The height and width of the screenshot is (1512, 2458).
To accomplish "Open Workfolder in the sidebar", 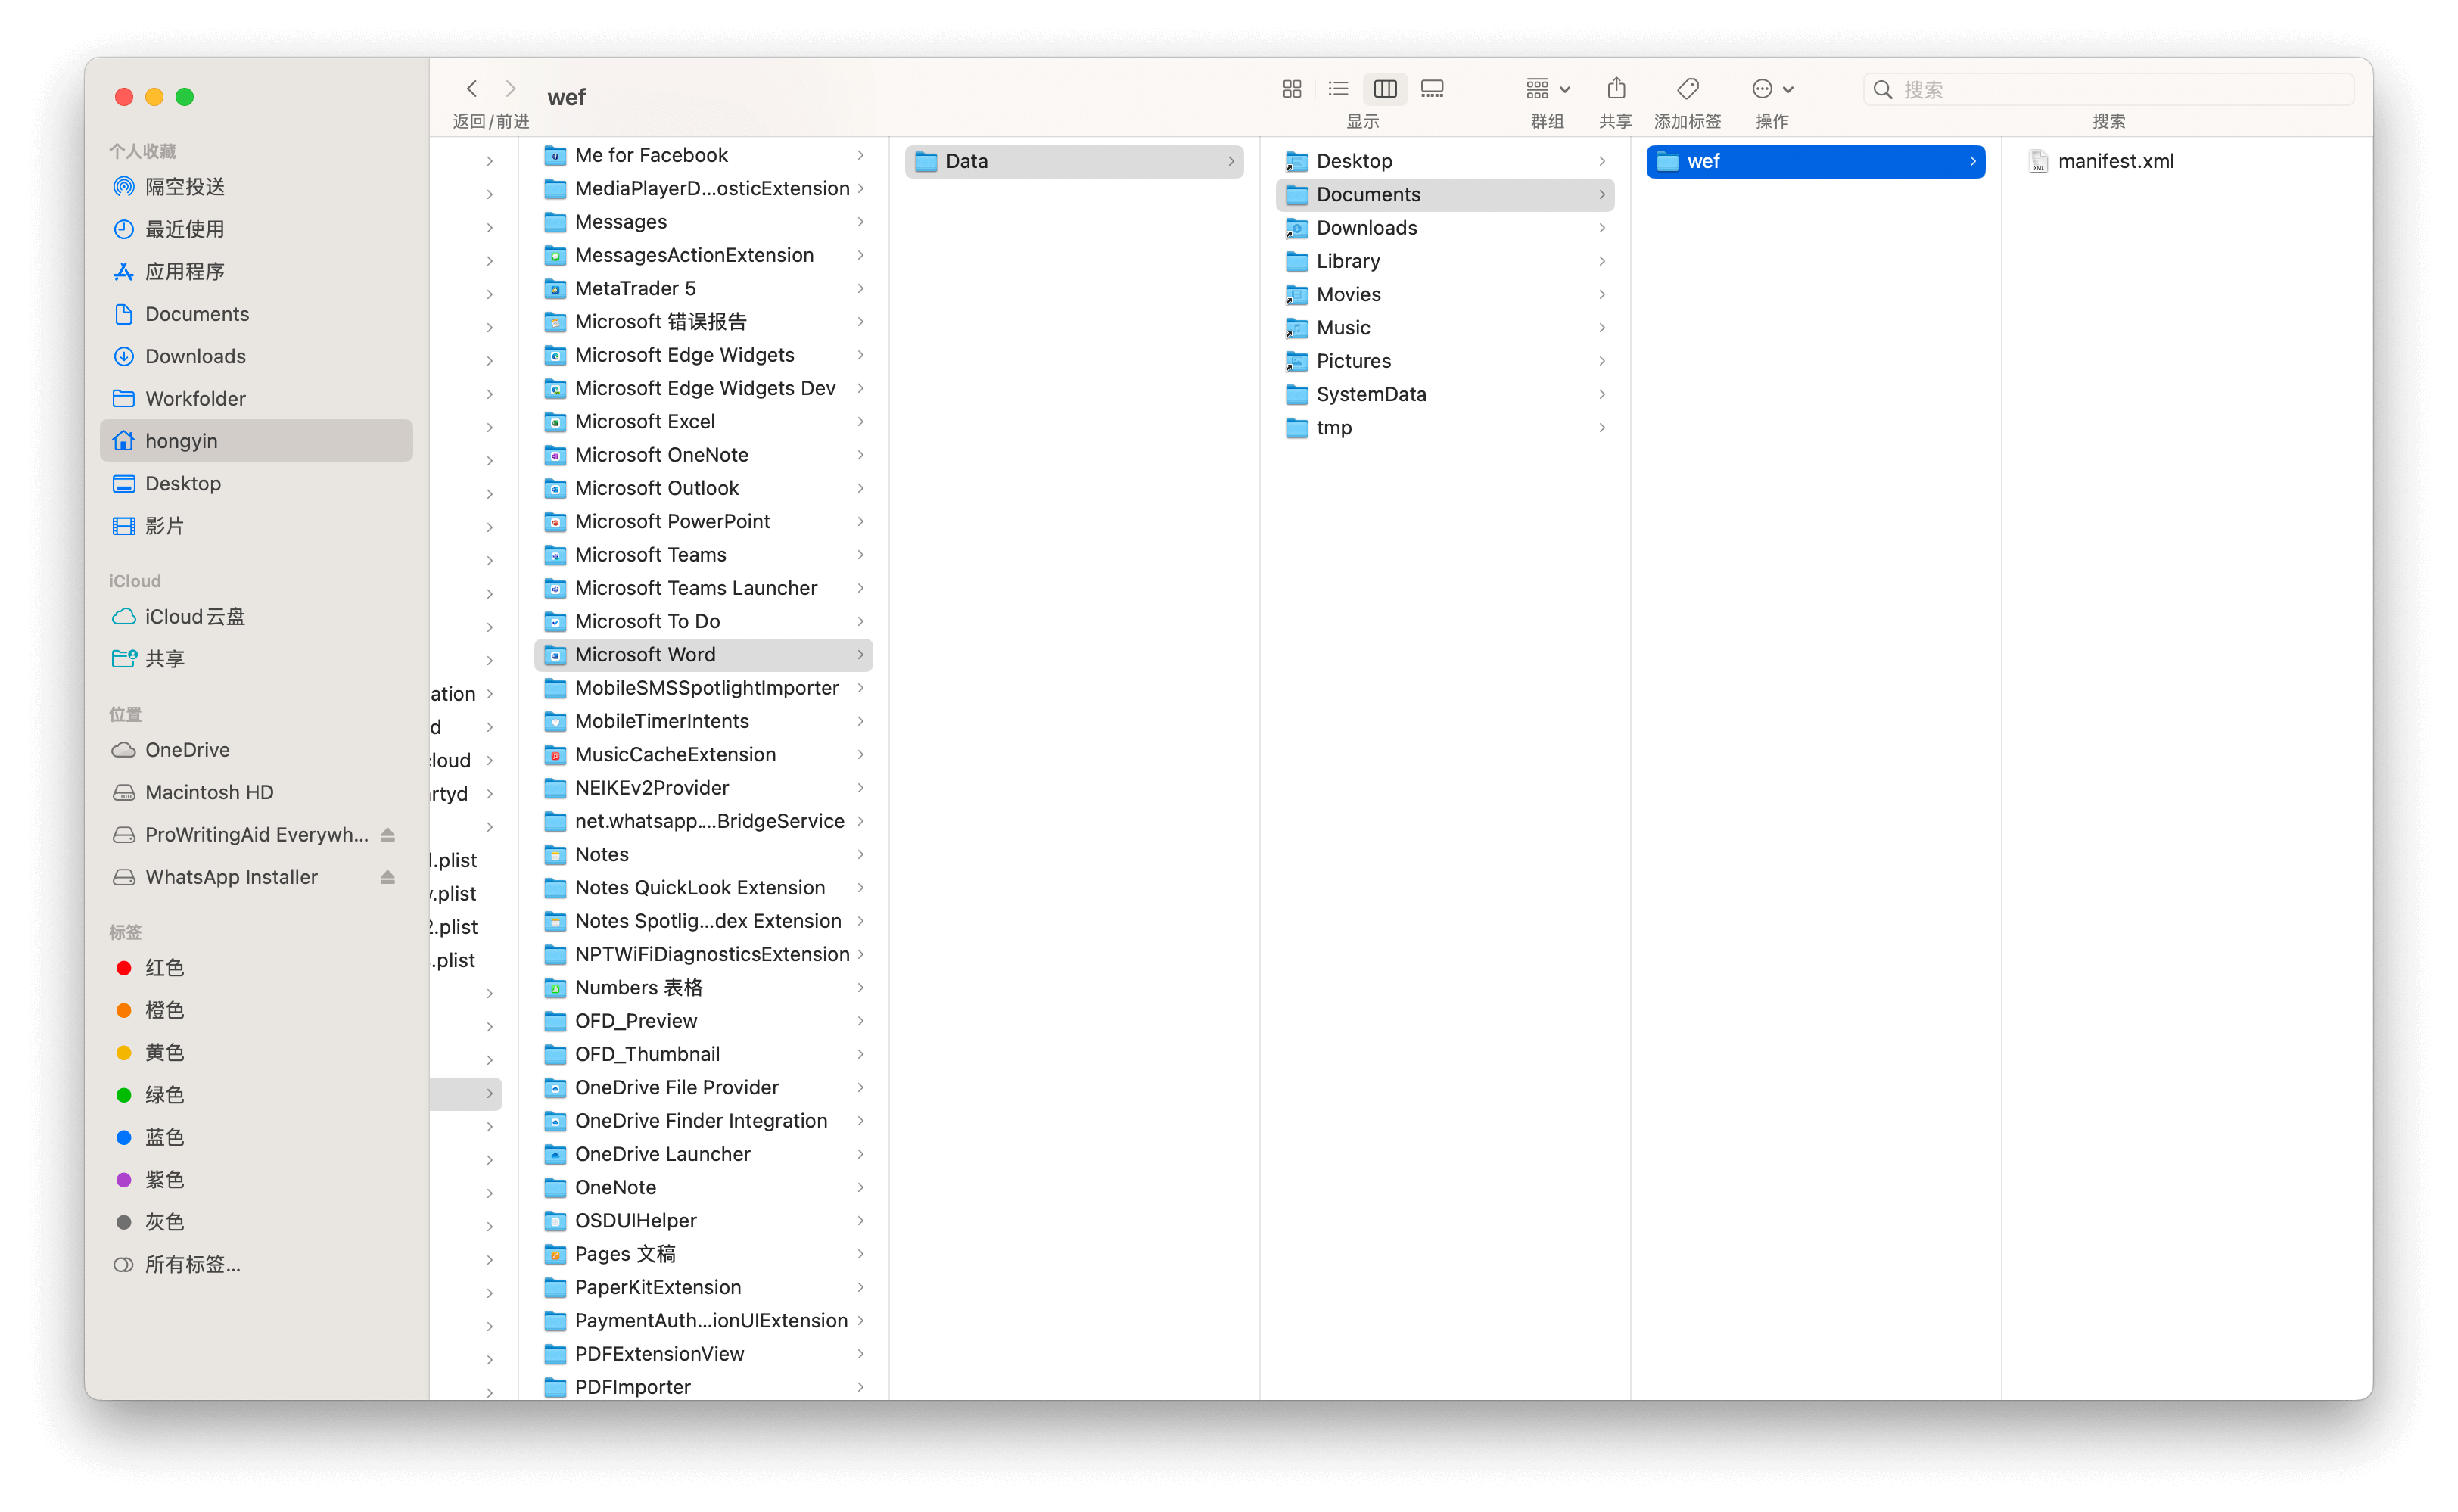I will point(256,398).
